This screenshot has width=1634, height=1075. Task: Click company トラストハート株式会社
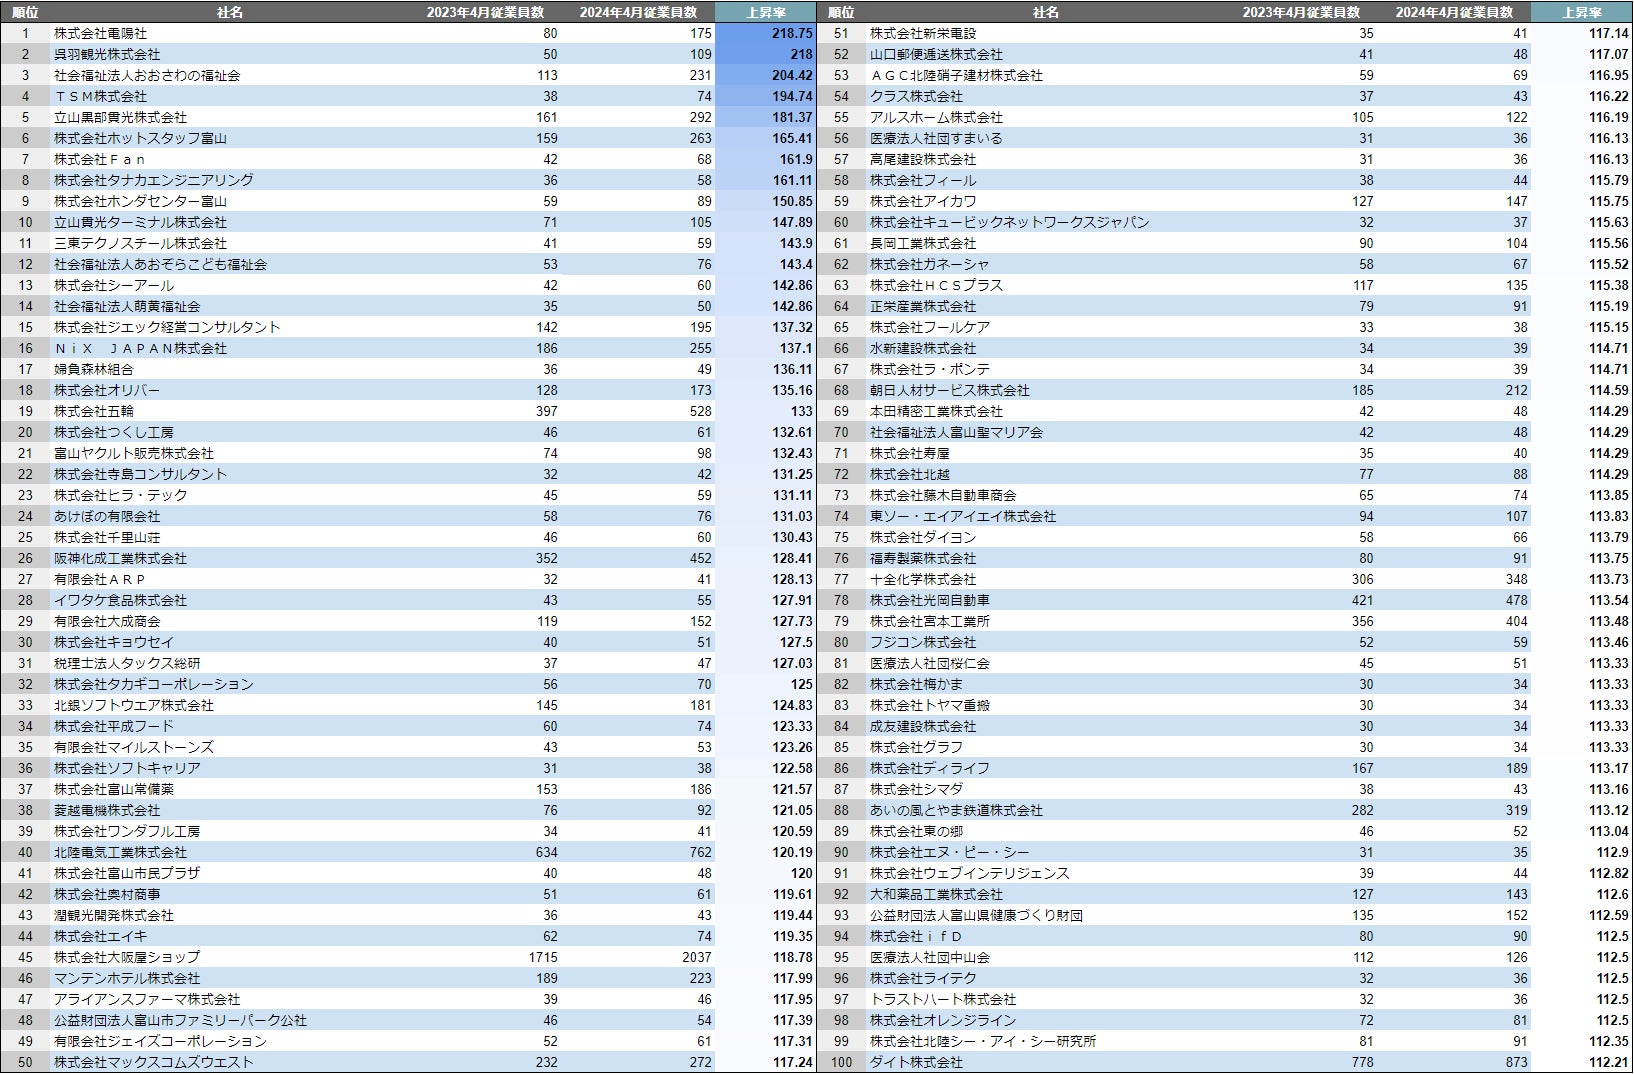[x=943, y=999]
